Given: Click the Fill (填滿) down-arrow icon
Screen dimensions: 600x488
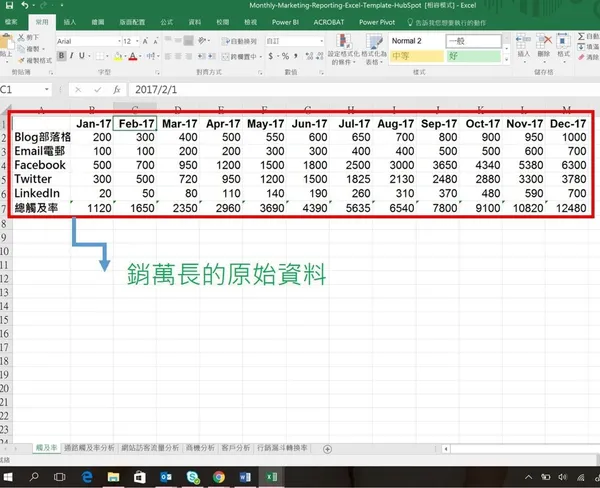Looking at the screenshot, I should 581,47.
